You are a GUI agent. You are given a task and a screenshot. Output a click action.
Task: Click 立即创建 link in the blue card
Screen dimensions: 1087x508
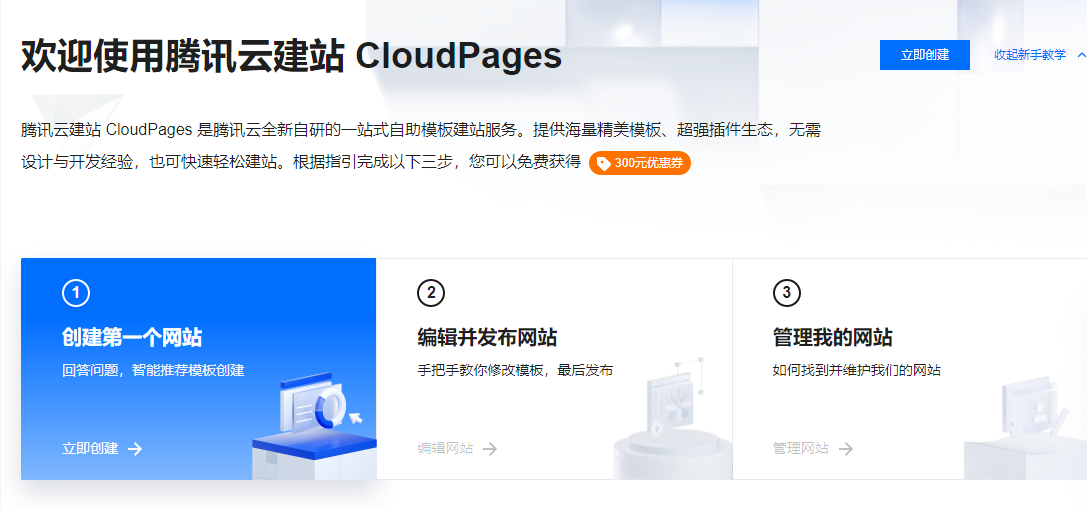pos(90,449)
